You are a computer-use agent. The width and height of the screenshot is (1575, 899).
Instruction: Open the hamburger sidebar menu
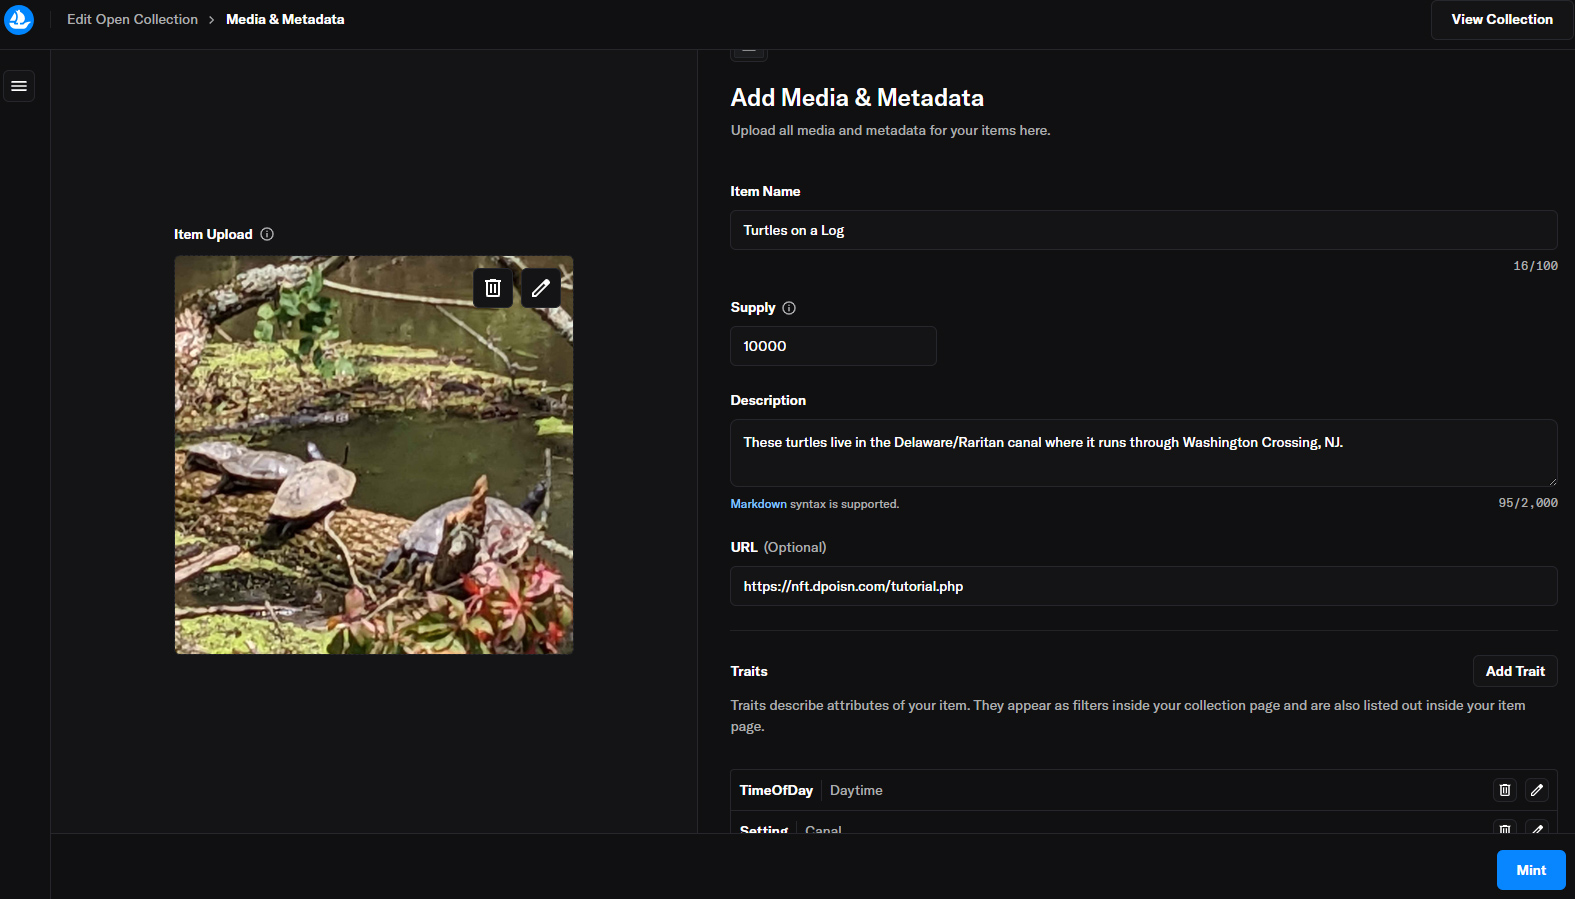pos(19,86)
